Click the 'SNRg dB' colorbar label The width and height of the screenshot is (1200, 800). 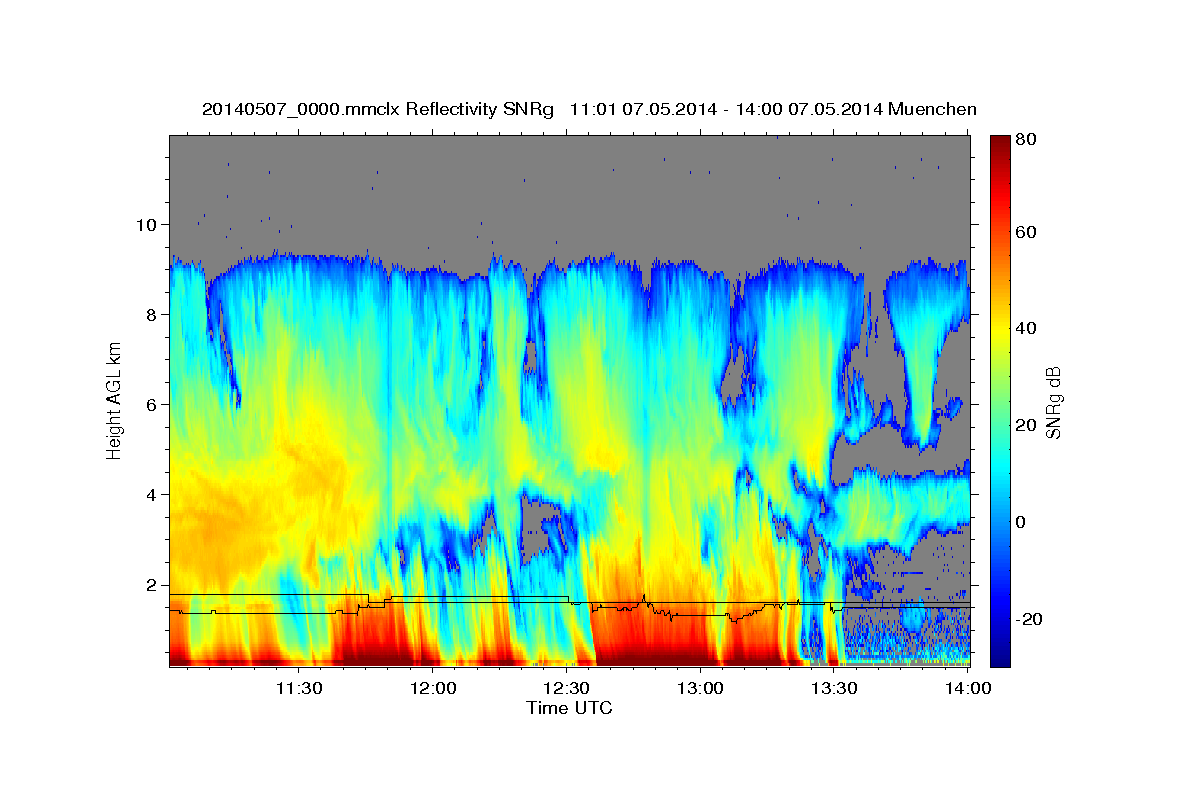tap(1053, 404)
